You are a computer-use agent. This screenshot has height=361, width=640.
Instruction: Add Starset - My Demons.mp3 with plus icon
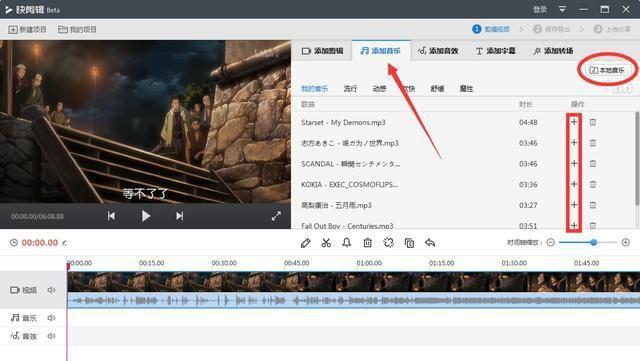click(574, 122)
